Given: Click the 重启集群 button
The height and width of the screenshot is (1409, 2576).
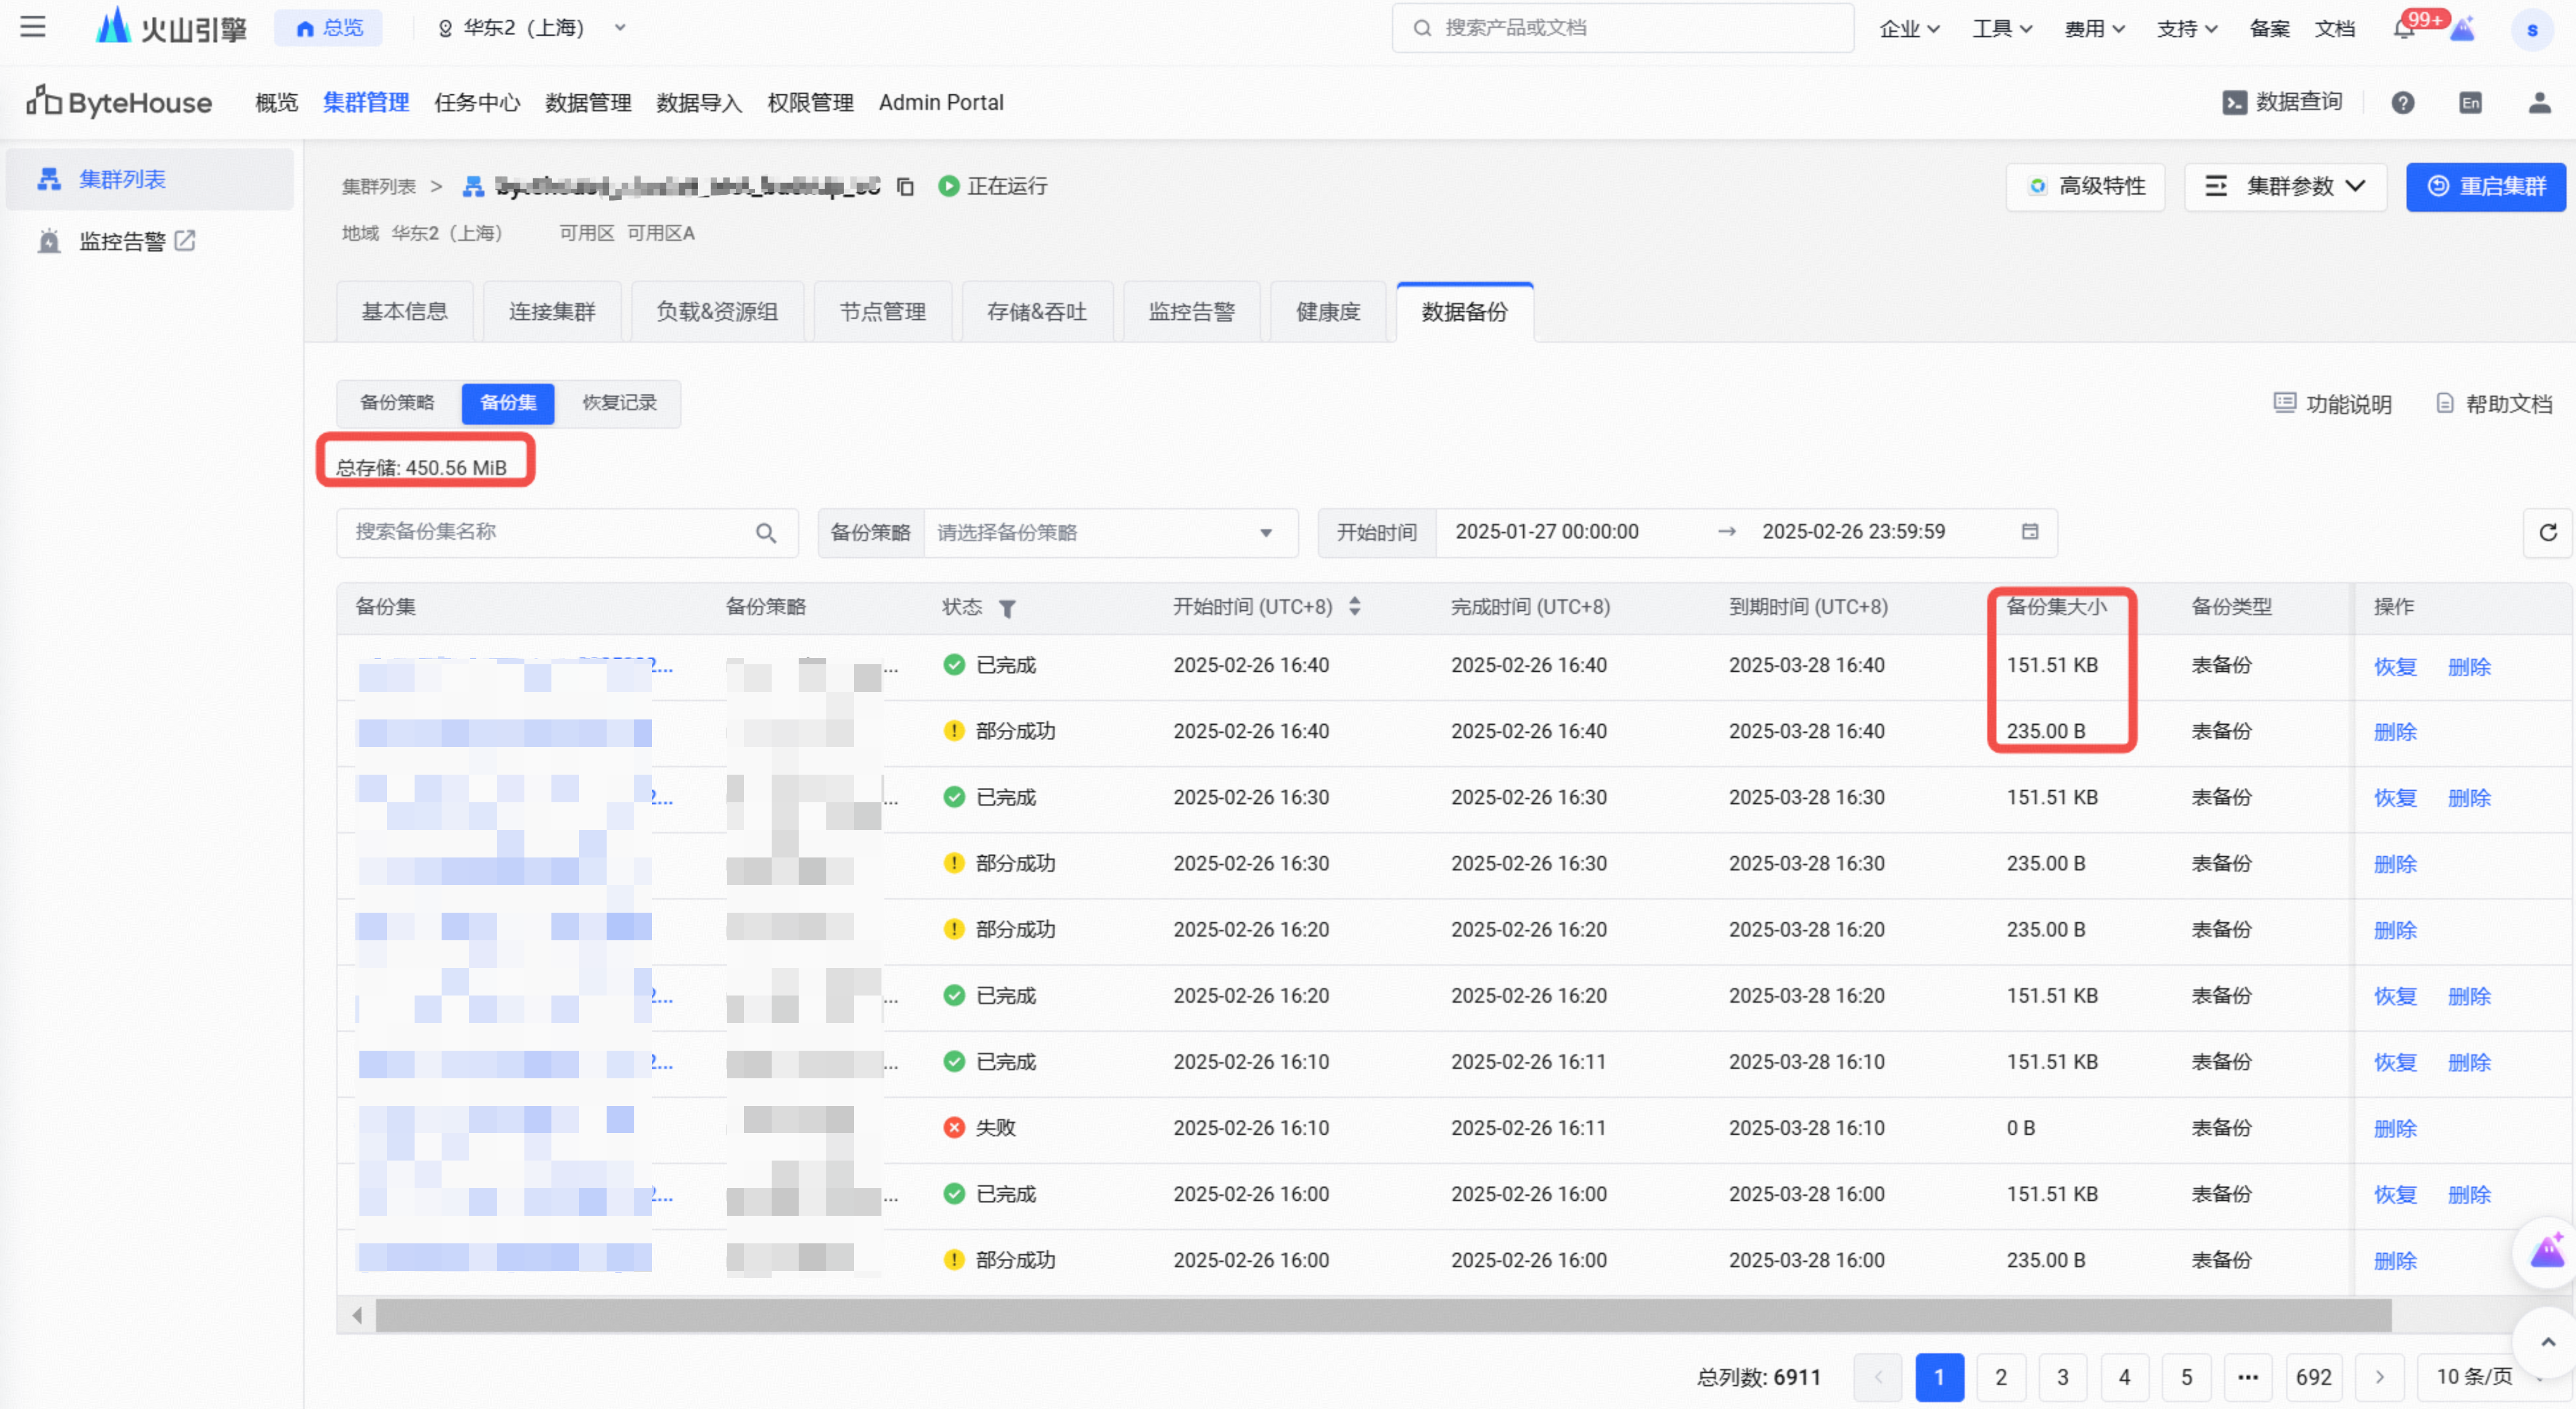Looking at the screenshot, I should [2486, 187].
